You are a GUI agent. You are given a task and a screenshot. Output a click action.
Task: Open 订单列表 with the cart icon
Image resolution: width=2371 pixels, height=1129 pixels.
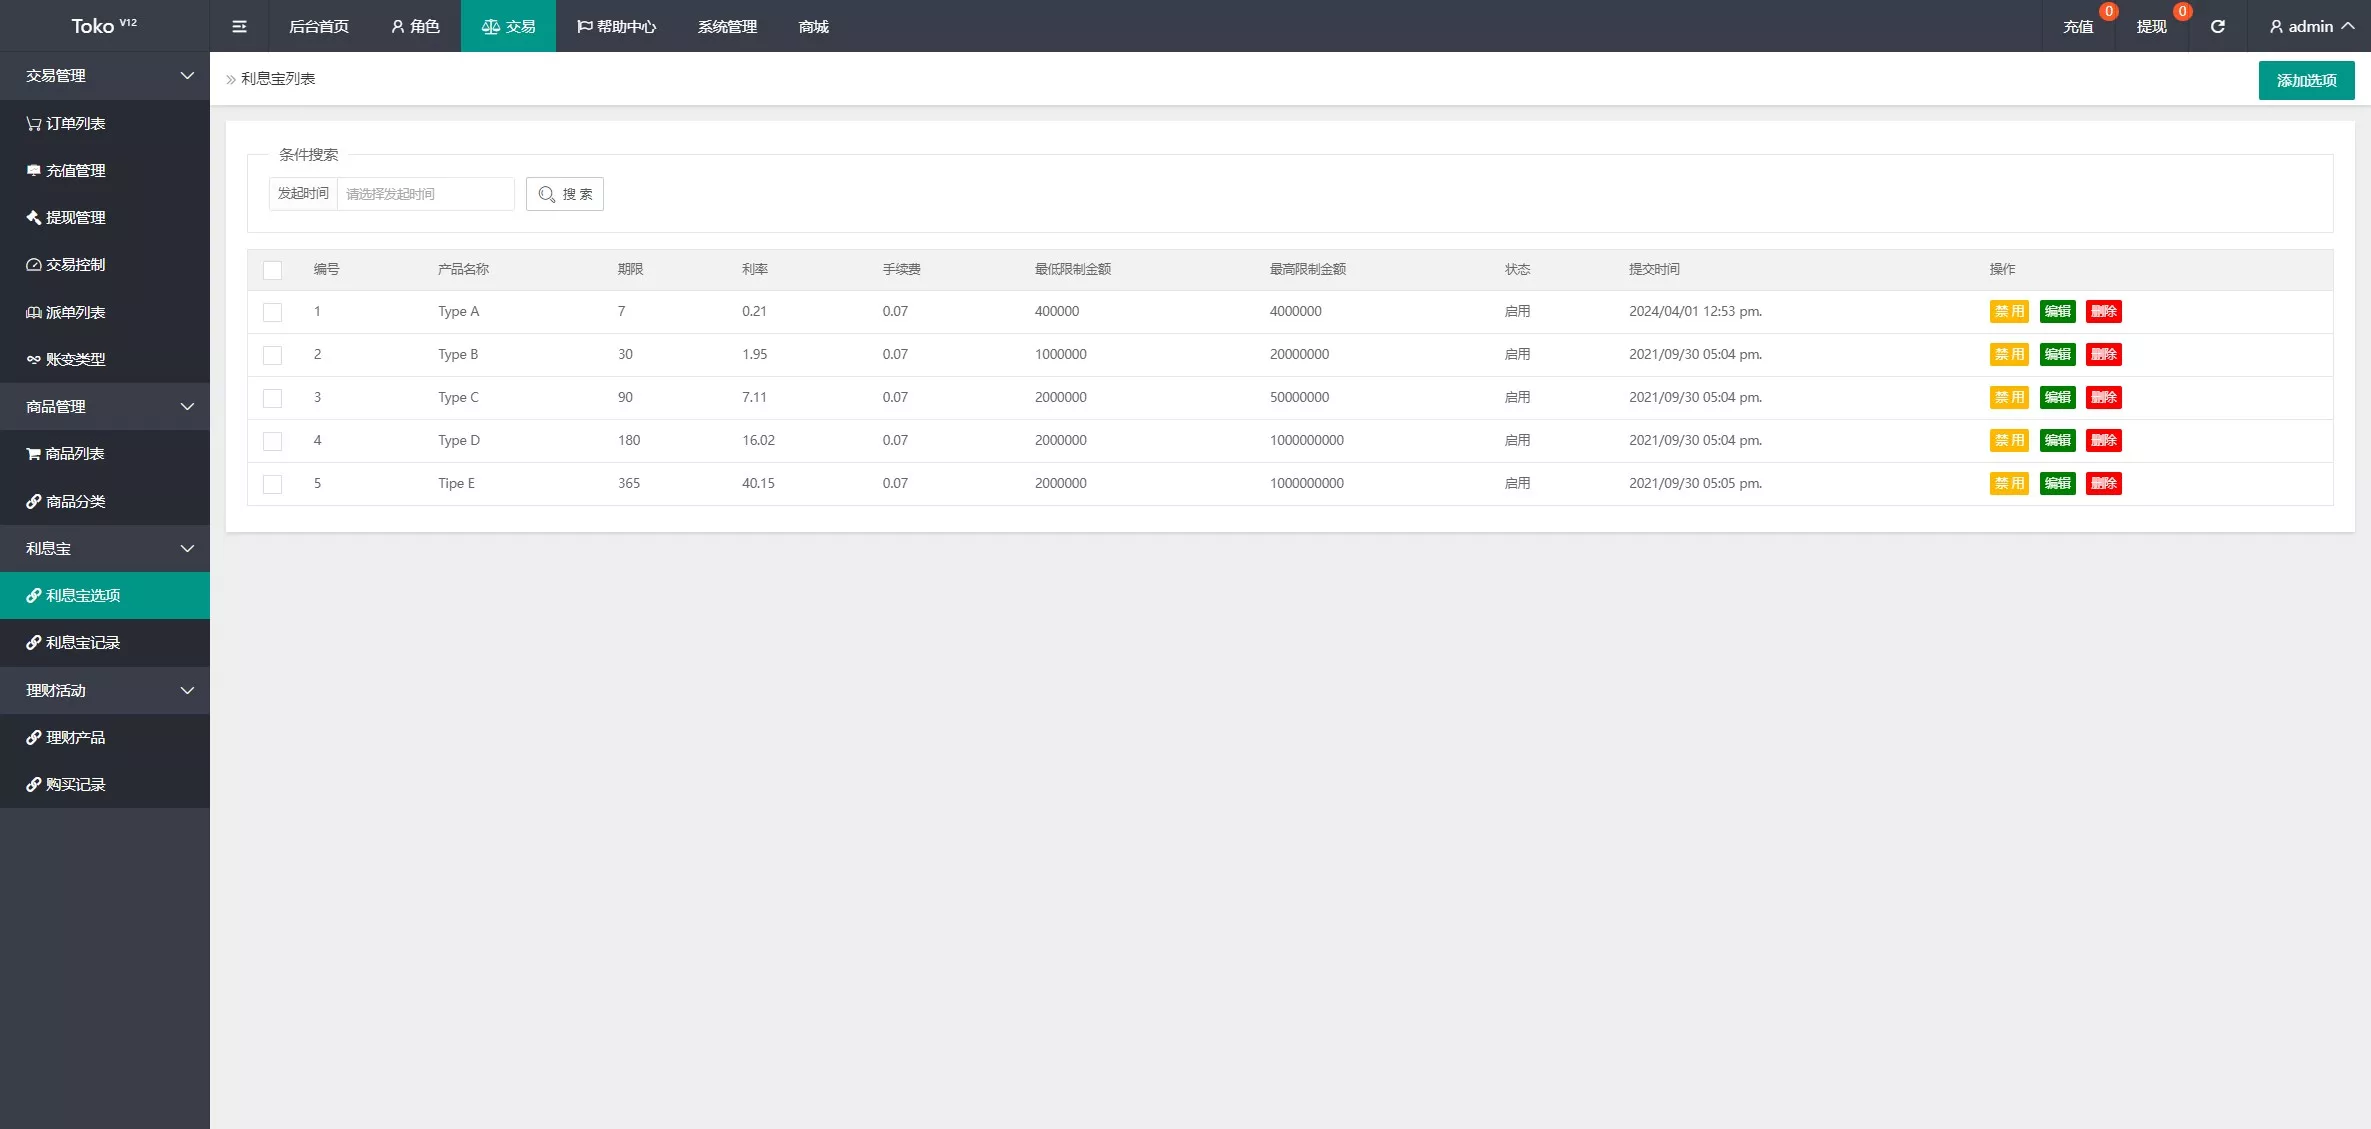tap(66, 123)
